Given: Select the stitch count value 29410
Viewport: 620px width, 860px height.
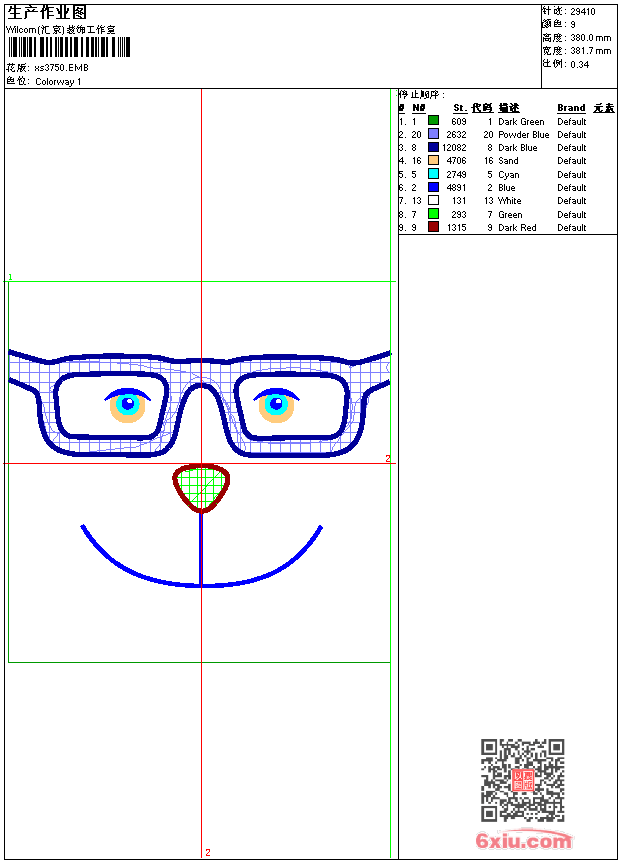Looking at the screenshot, I should pyautogui.click(x=583, y=12).
